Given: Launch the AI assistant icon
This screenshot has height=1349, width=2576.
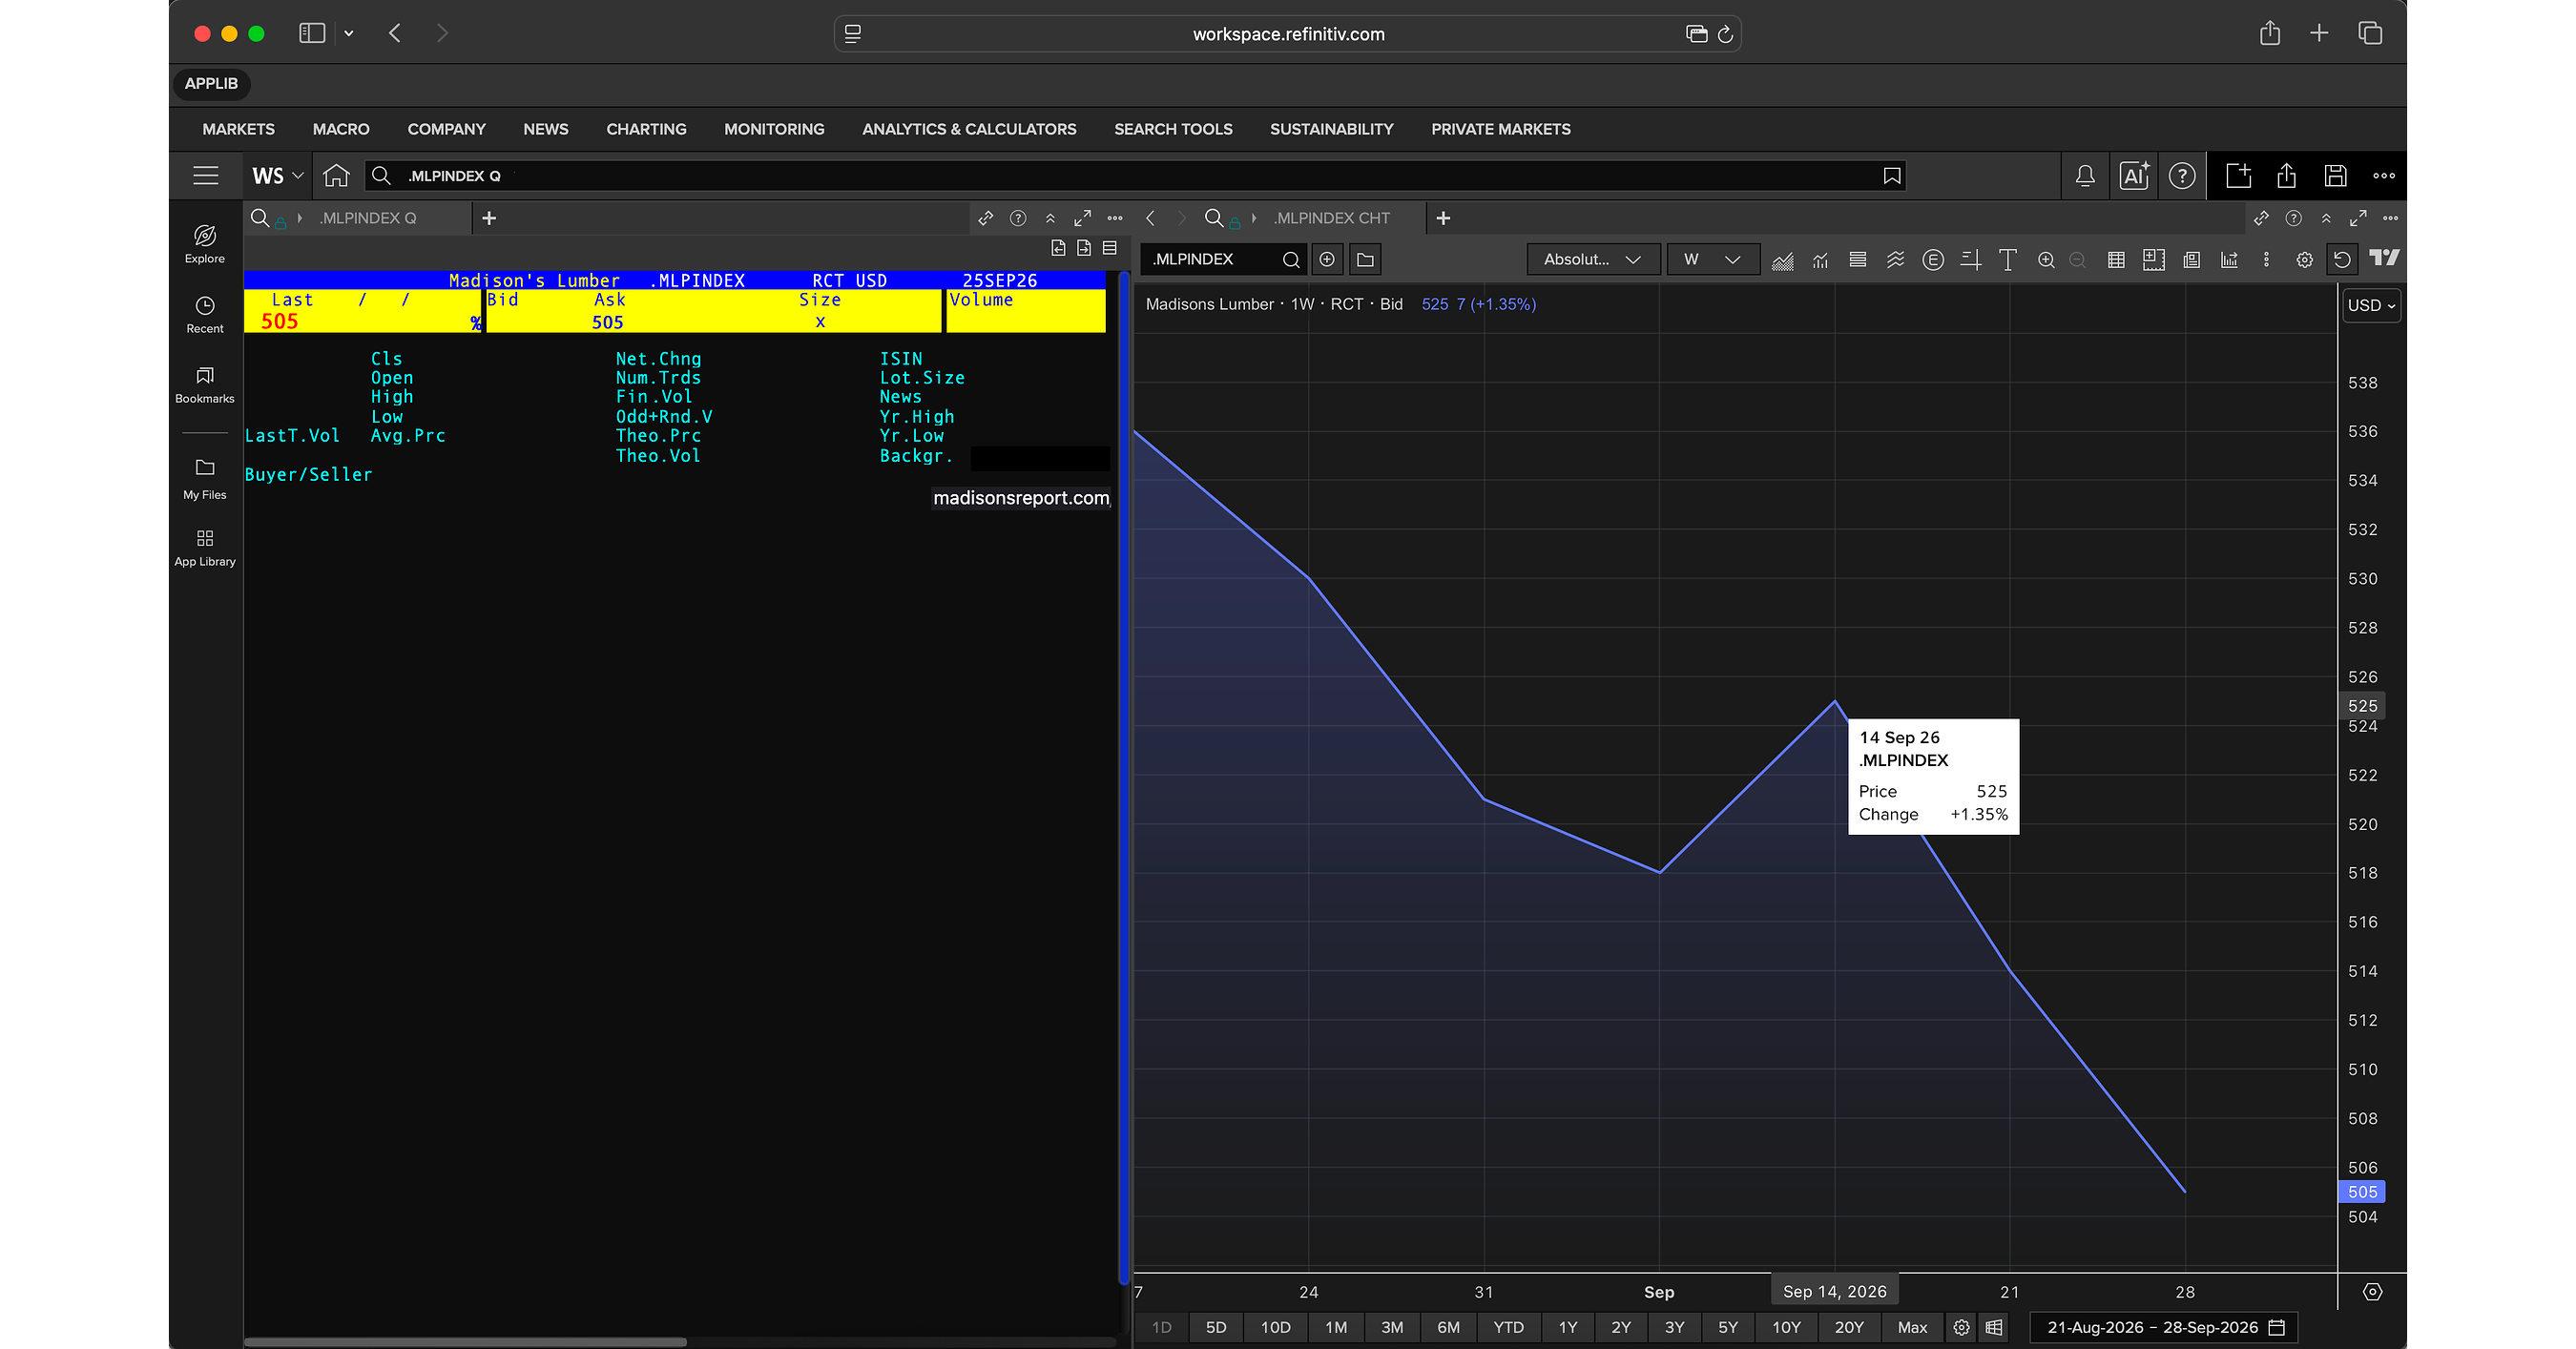Looking at the screenshot, I should pos(2134,176).
